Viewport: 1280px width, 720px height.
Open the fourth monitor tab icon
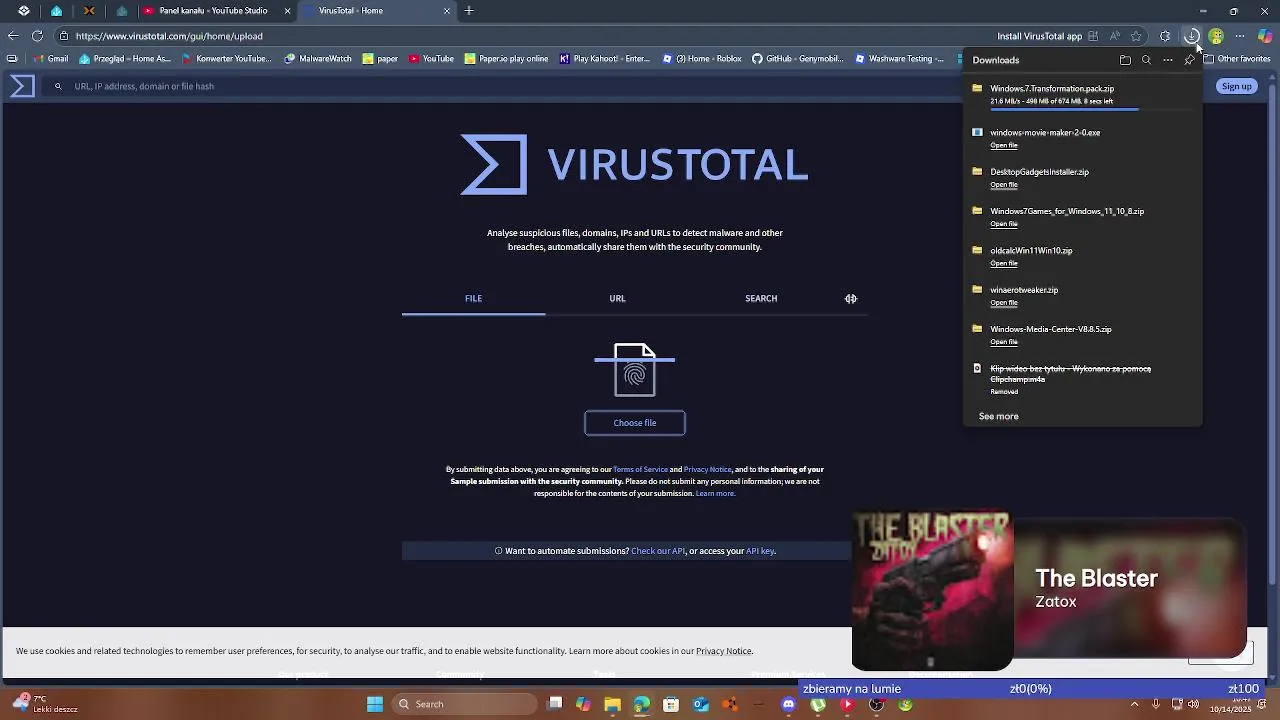[x=122, y=11]
